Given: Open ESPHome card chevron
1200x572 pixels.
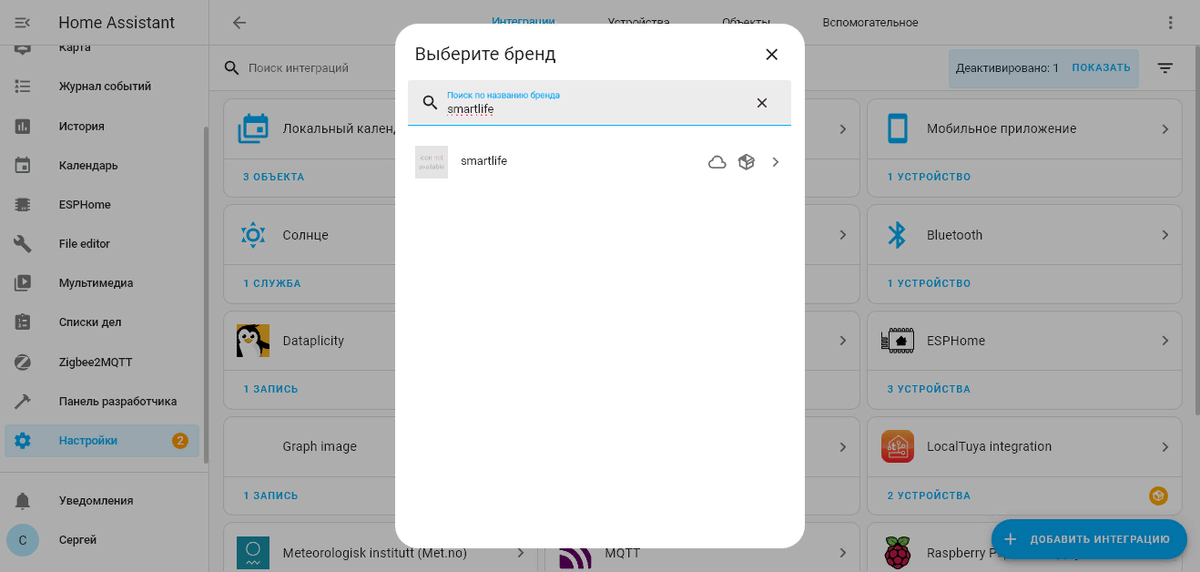Looking at the screenshot, I should click(x=1165, y=341).
